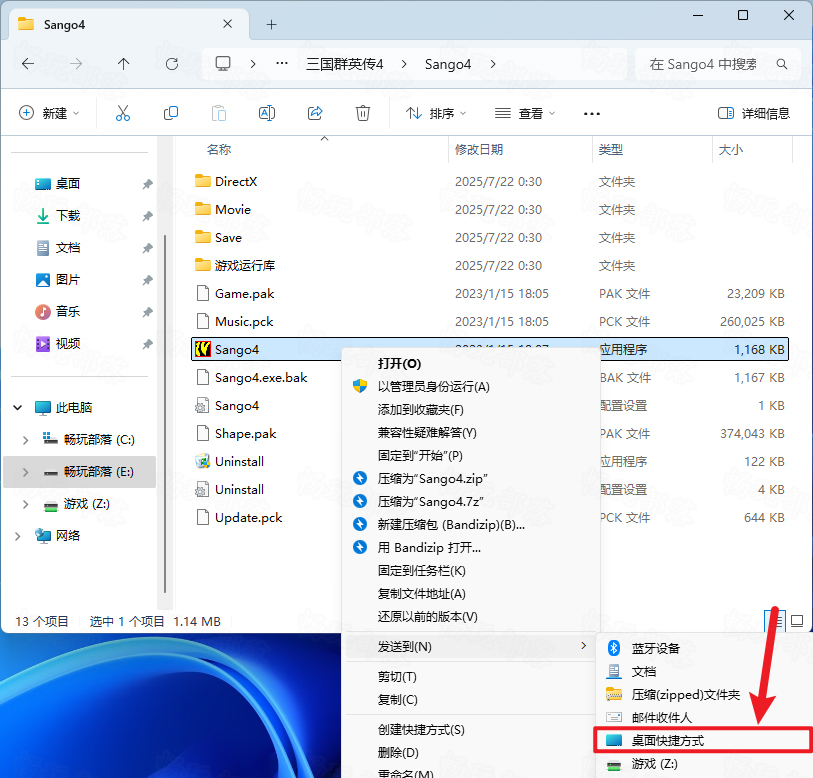
Task: Select the Music.pck file
Action: click(x=244, y=322)
